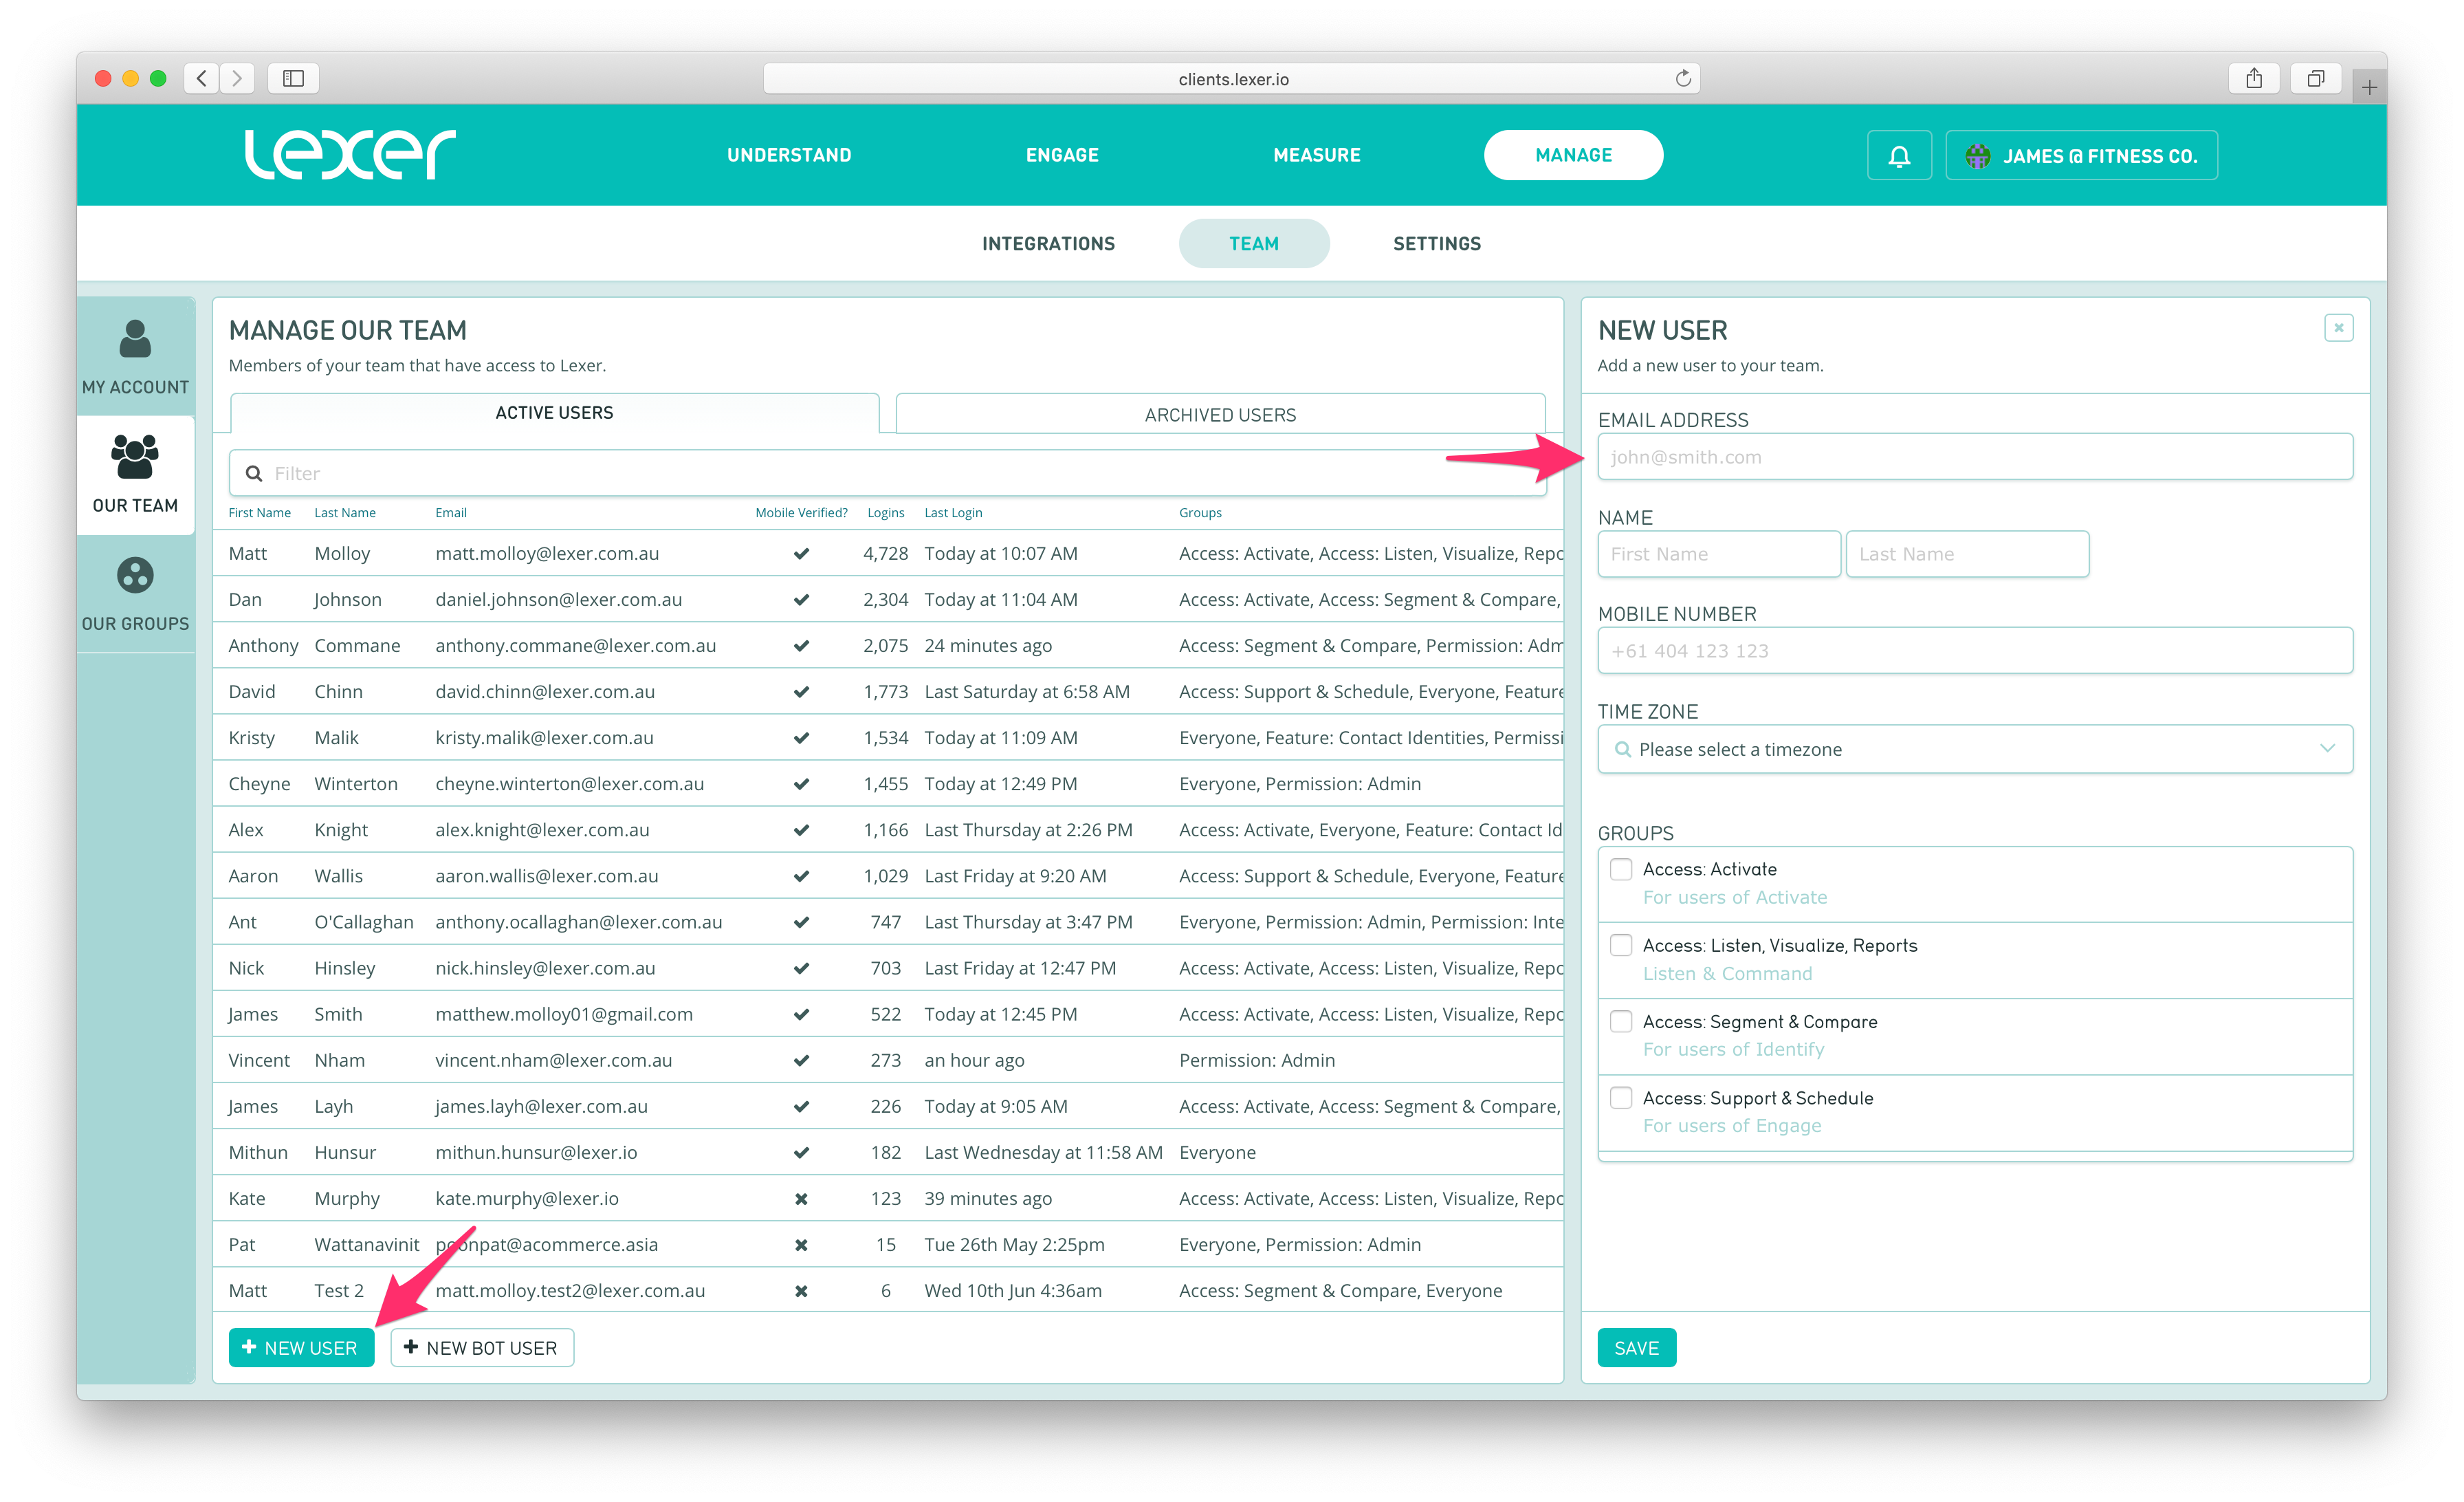Image resolution: width=2464 pixels, height=1502 pixels.
Task: Show the Active Users tab
Action: (x=554, y=413)
